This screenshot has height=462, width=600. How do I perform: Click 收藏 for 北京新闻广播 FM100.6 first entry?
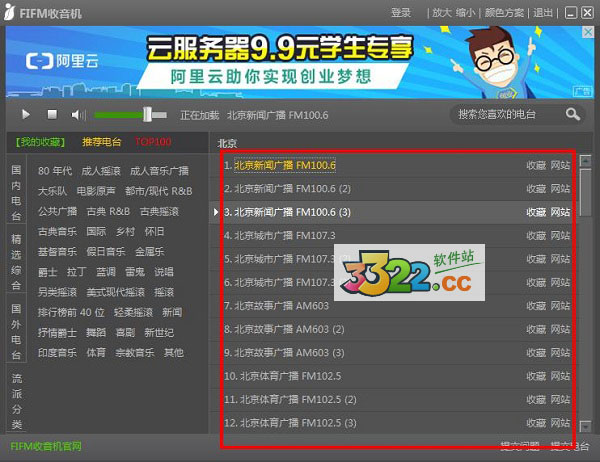coord(536,165)
